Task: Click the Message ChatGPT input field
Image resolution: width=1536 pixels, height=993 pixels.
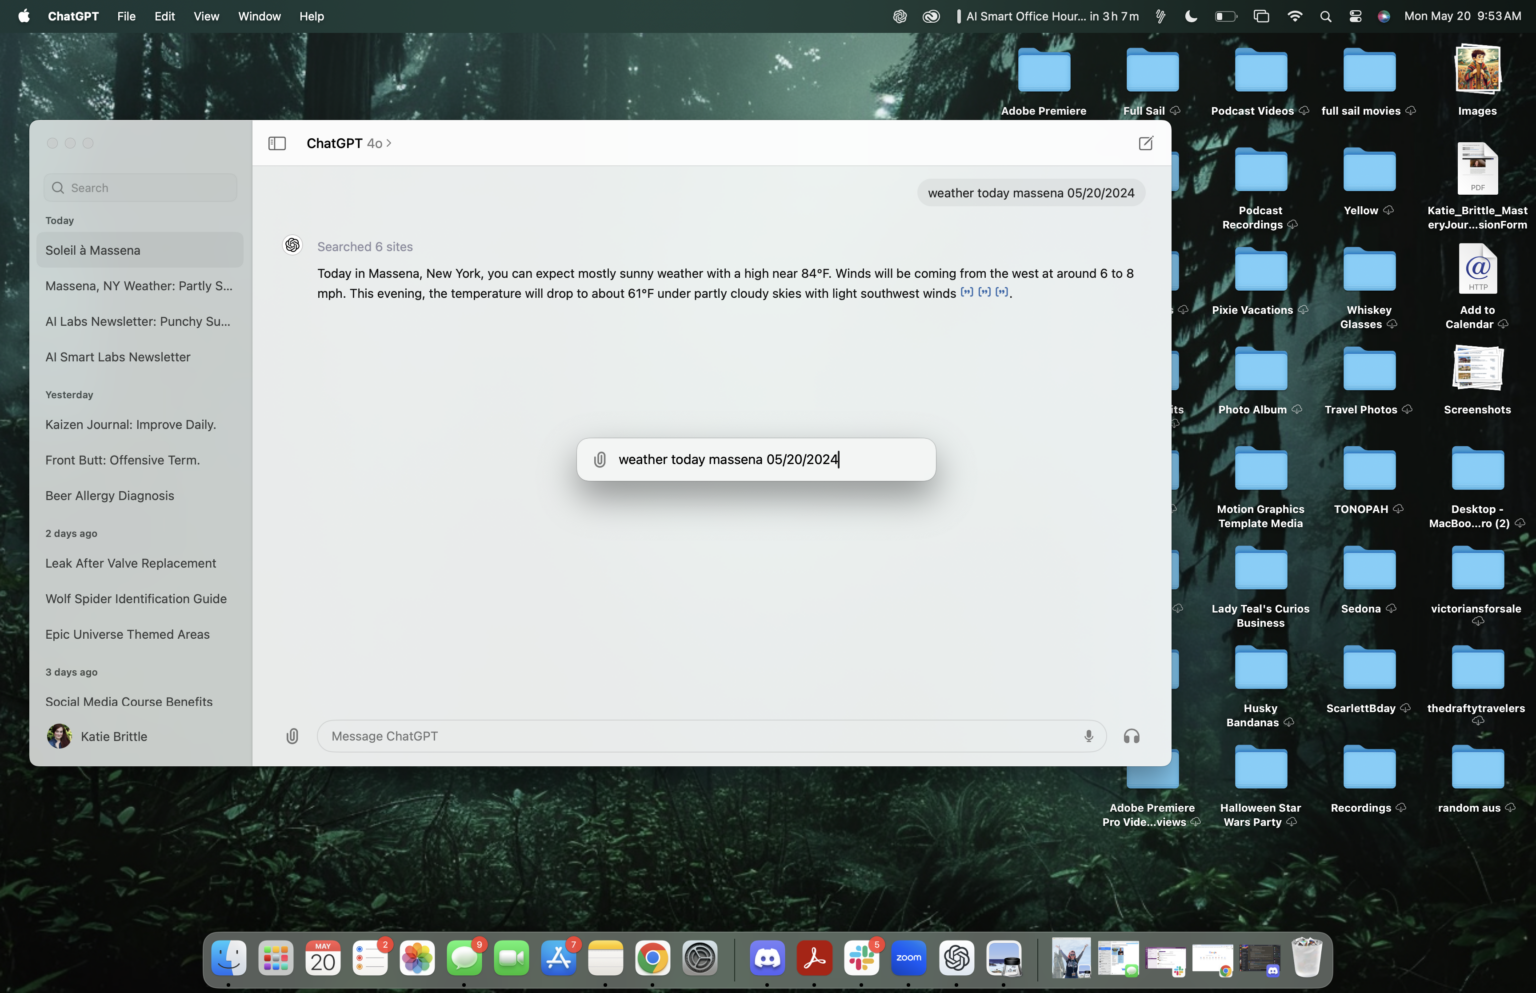Action: point(700,736)
